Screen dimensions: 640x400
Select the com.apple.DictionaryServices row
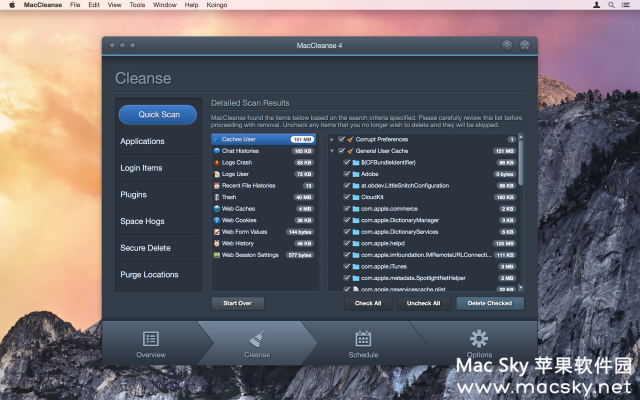423,232
